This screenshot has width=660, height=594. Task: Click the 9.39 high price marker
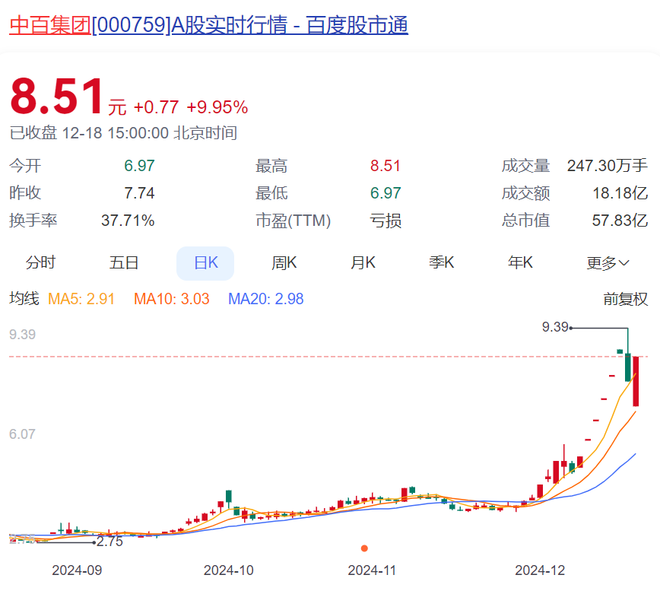click(x=555, y=327)
